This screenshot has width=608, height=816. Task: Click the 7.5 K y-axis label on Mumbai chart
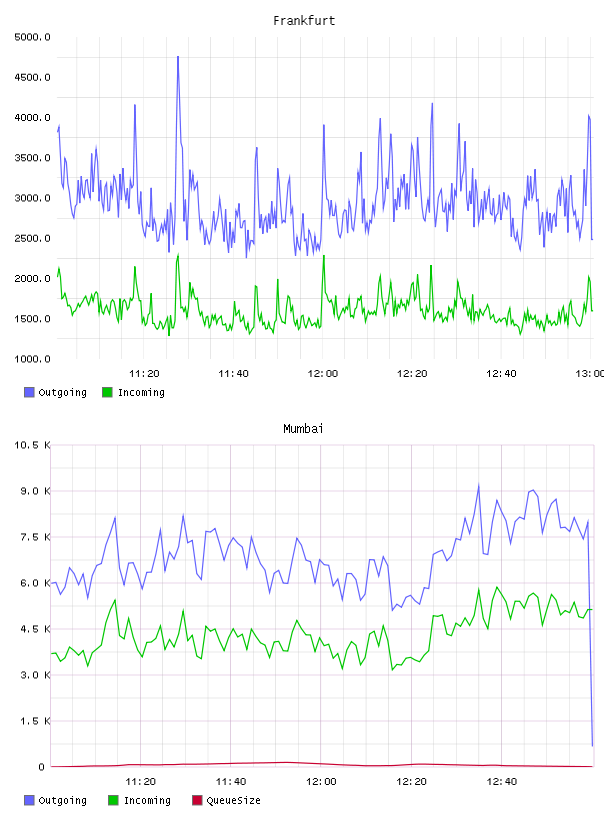(x=35, y=537)
